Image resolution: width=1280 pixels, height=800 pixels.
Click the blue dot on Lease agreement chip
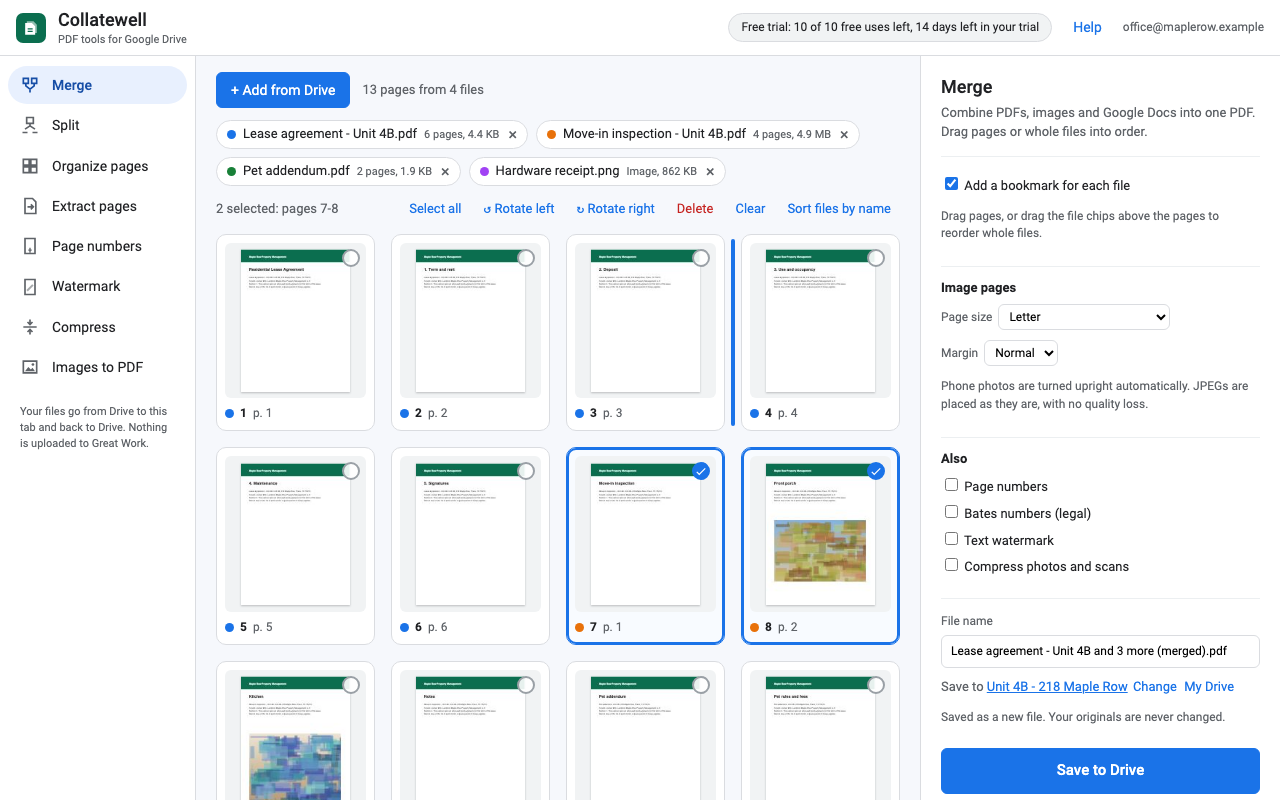(232, 134)
